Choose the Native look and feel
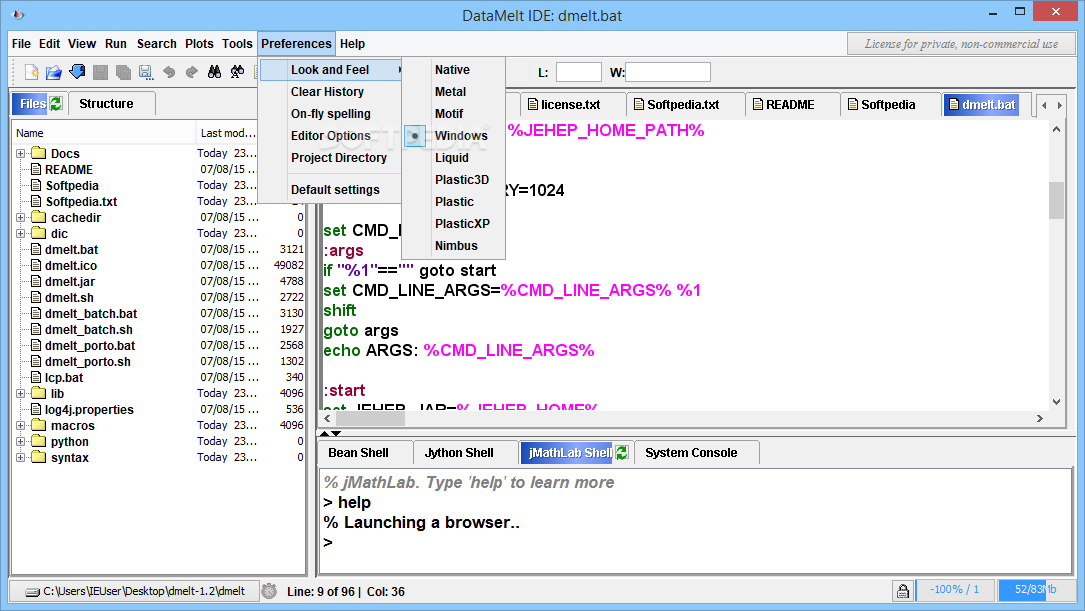This screenshot has width=1085, height=611. click(x=452, y=70)
